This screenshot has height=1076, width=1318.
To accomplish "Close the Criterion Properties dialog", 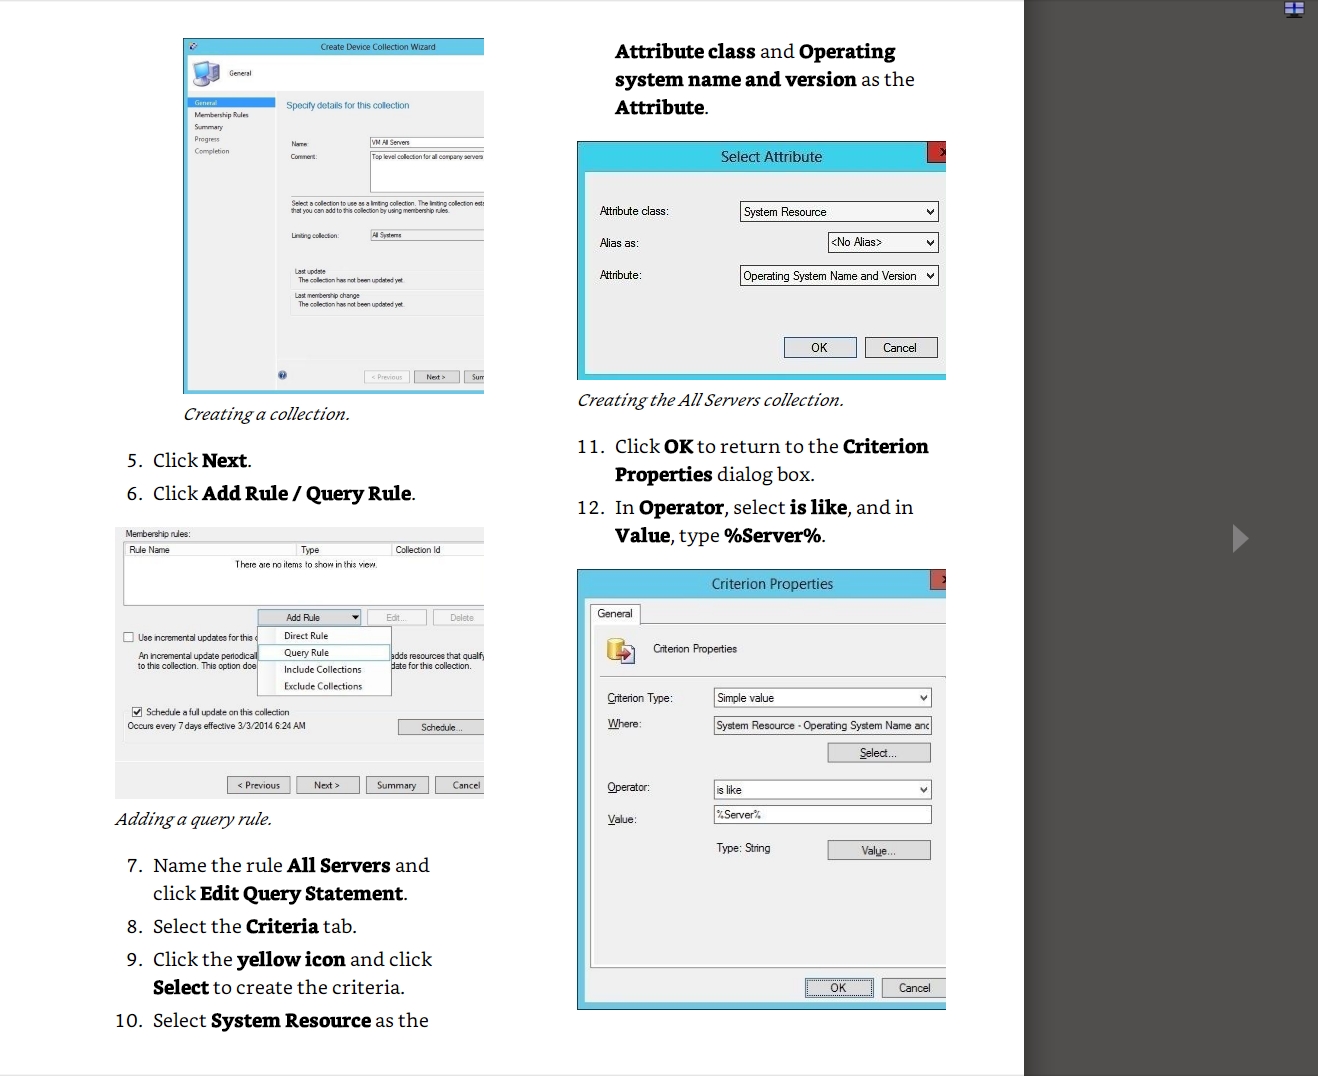I will click(x=939, y=580).
